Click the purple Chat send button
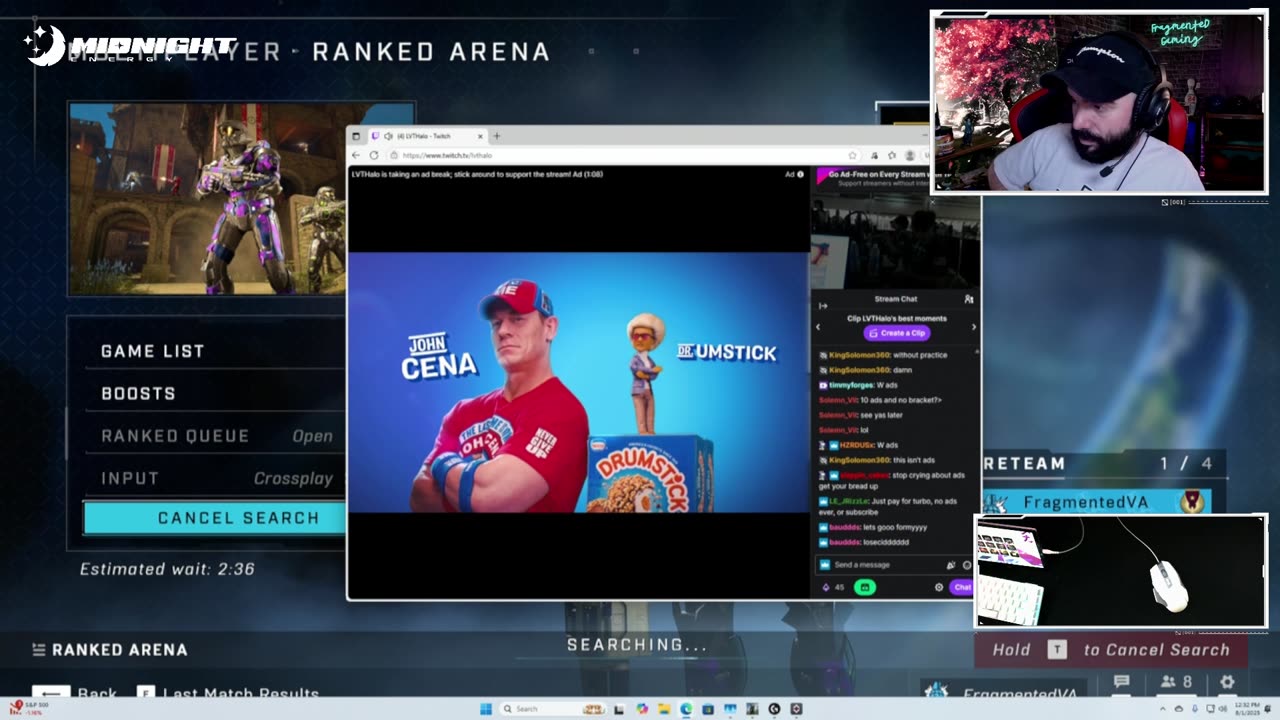 [961, 587]
